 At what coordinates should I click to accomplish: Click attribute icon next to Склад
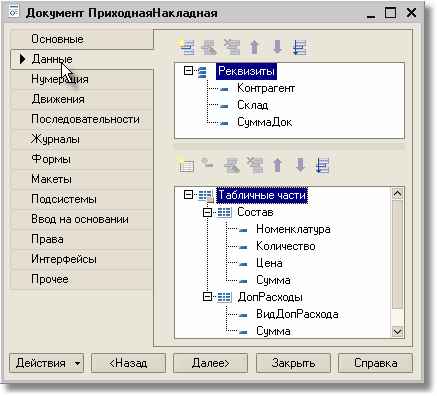(224, 106)
